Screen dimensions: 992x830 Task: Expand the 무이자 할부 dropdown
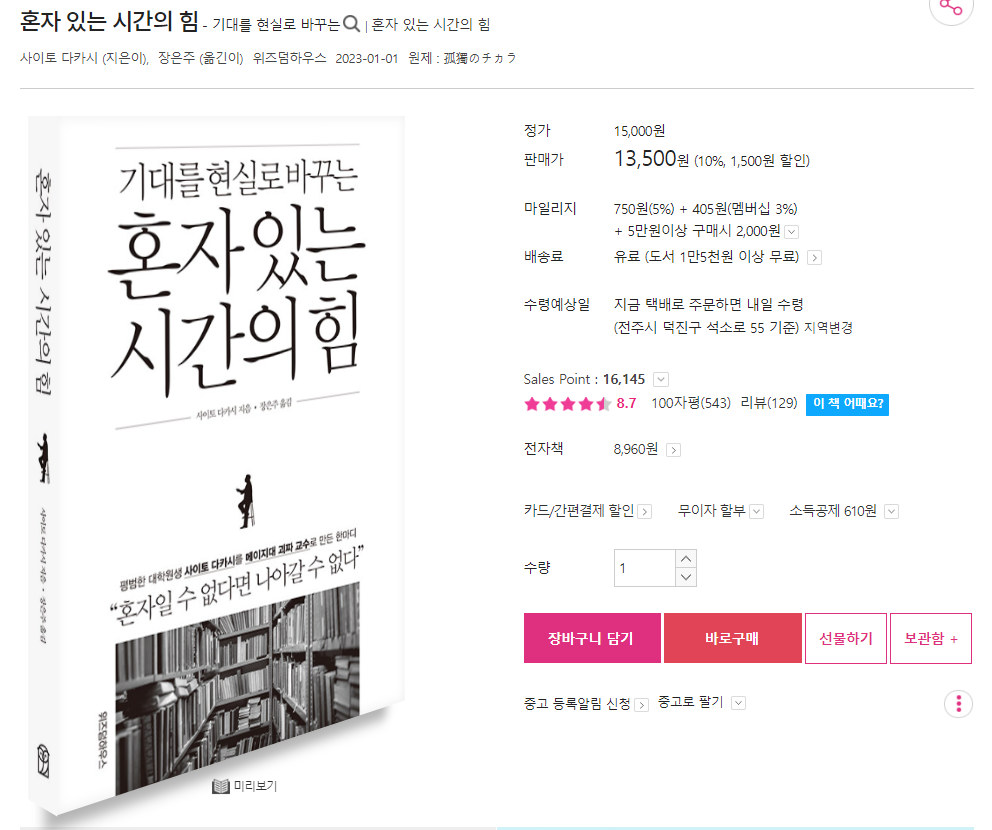757,511
